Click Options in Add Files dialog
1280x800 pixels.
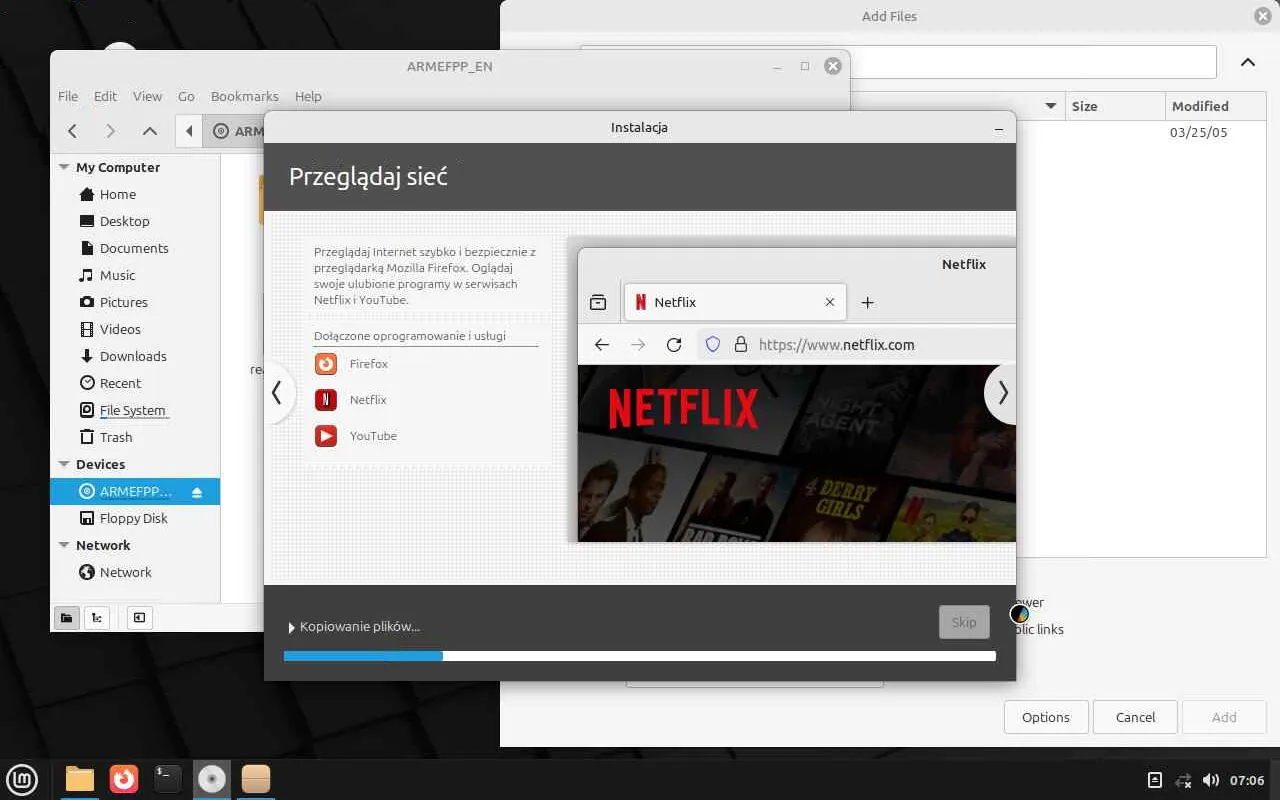[x=1046, y=717]
